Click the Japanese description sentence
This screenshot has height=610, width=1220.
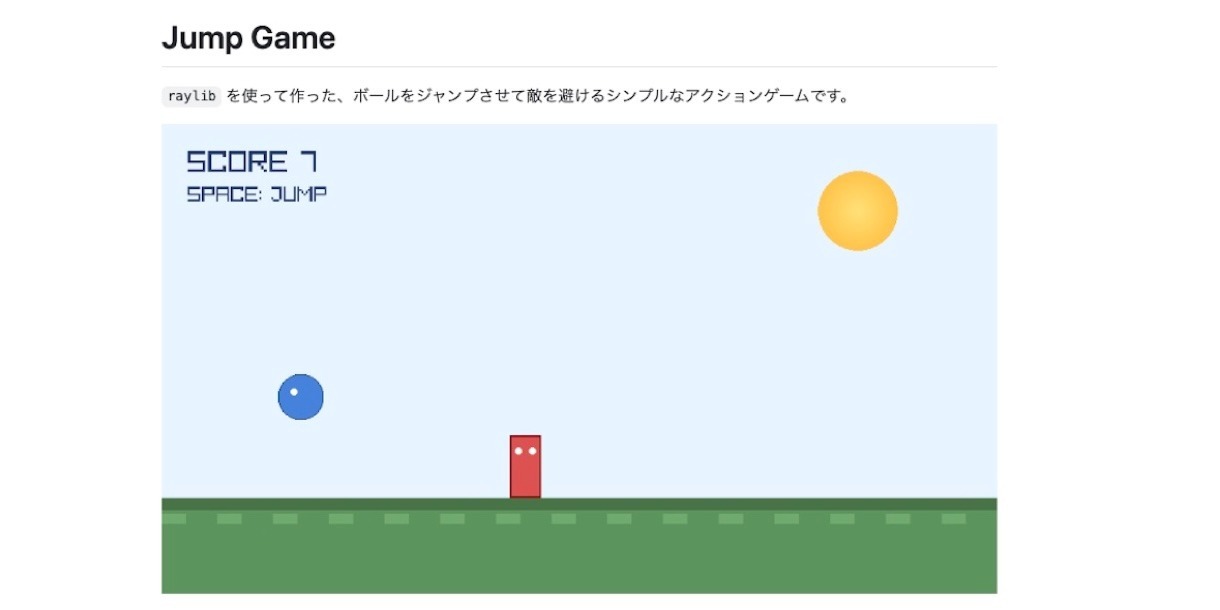(x=537, y=96)
